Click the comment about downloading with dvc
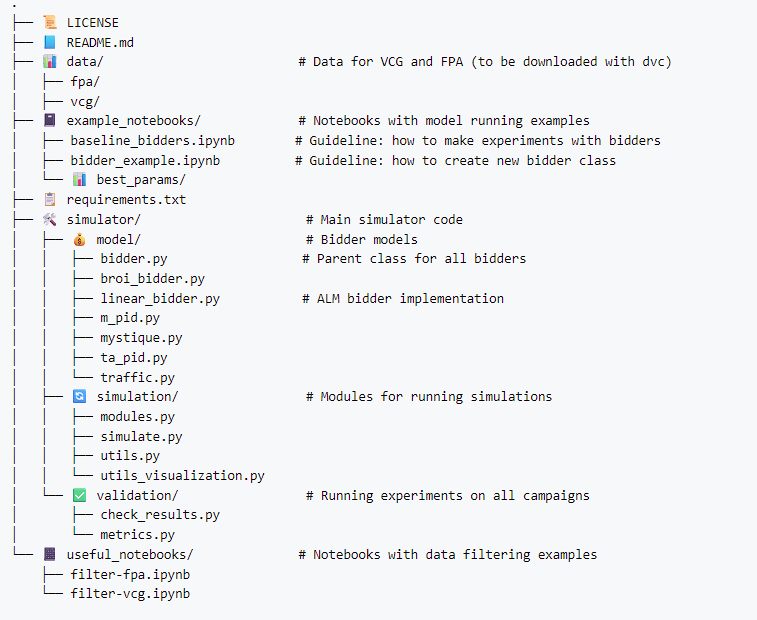Viewport: 757px width, 620px height. 485,62
